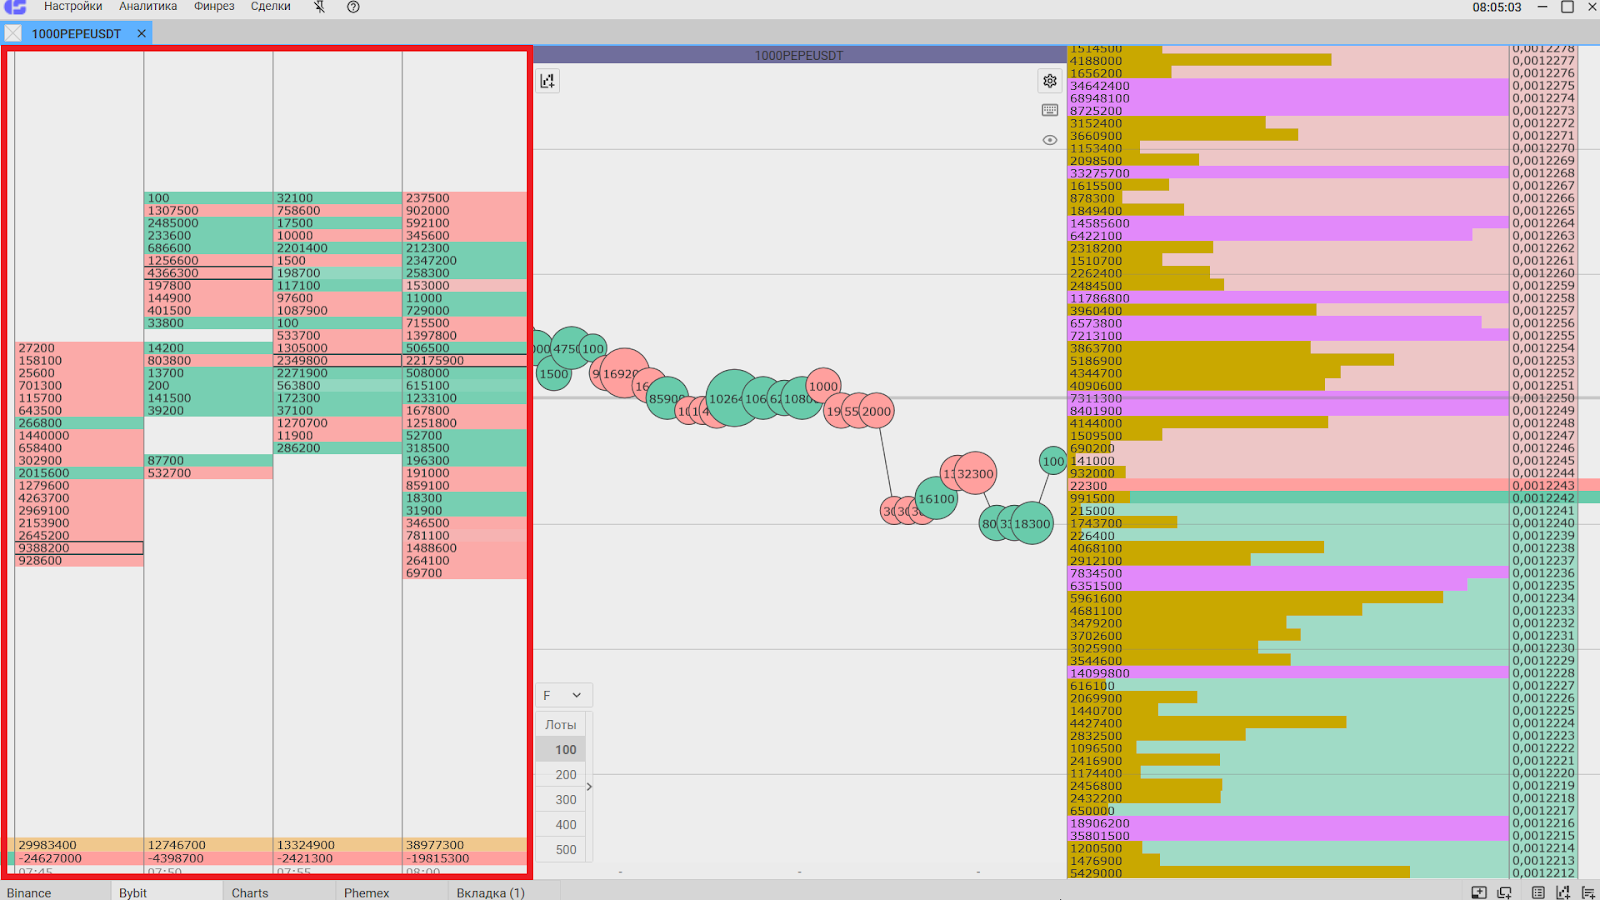Switch to the Bybit tab
The height and width of the screenshot is (900, 1600).
133,893
